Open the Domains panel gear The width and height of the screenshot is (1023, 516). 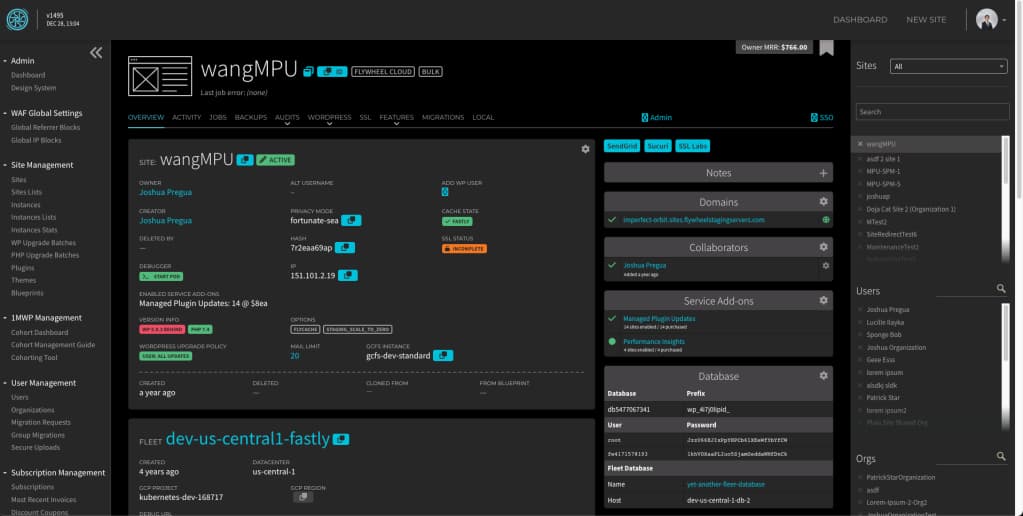point(823,202)
